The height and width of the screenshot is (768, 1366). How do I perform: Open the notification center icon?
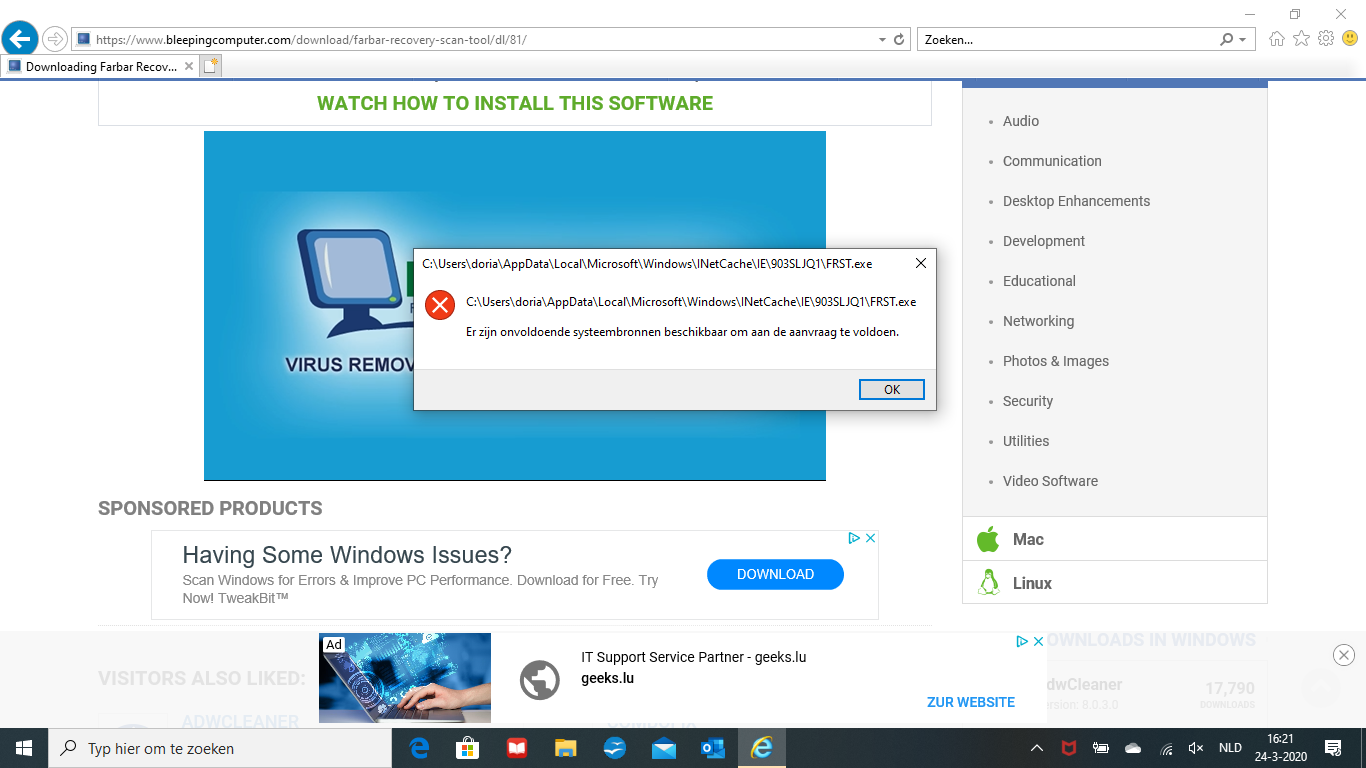(1332, 748)
